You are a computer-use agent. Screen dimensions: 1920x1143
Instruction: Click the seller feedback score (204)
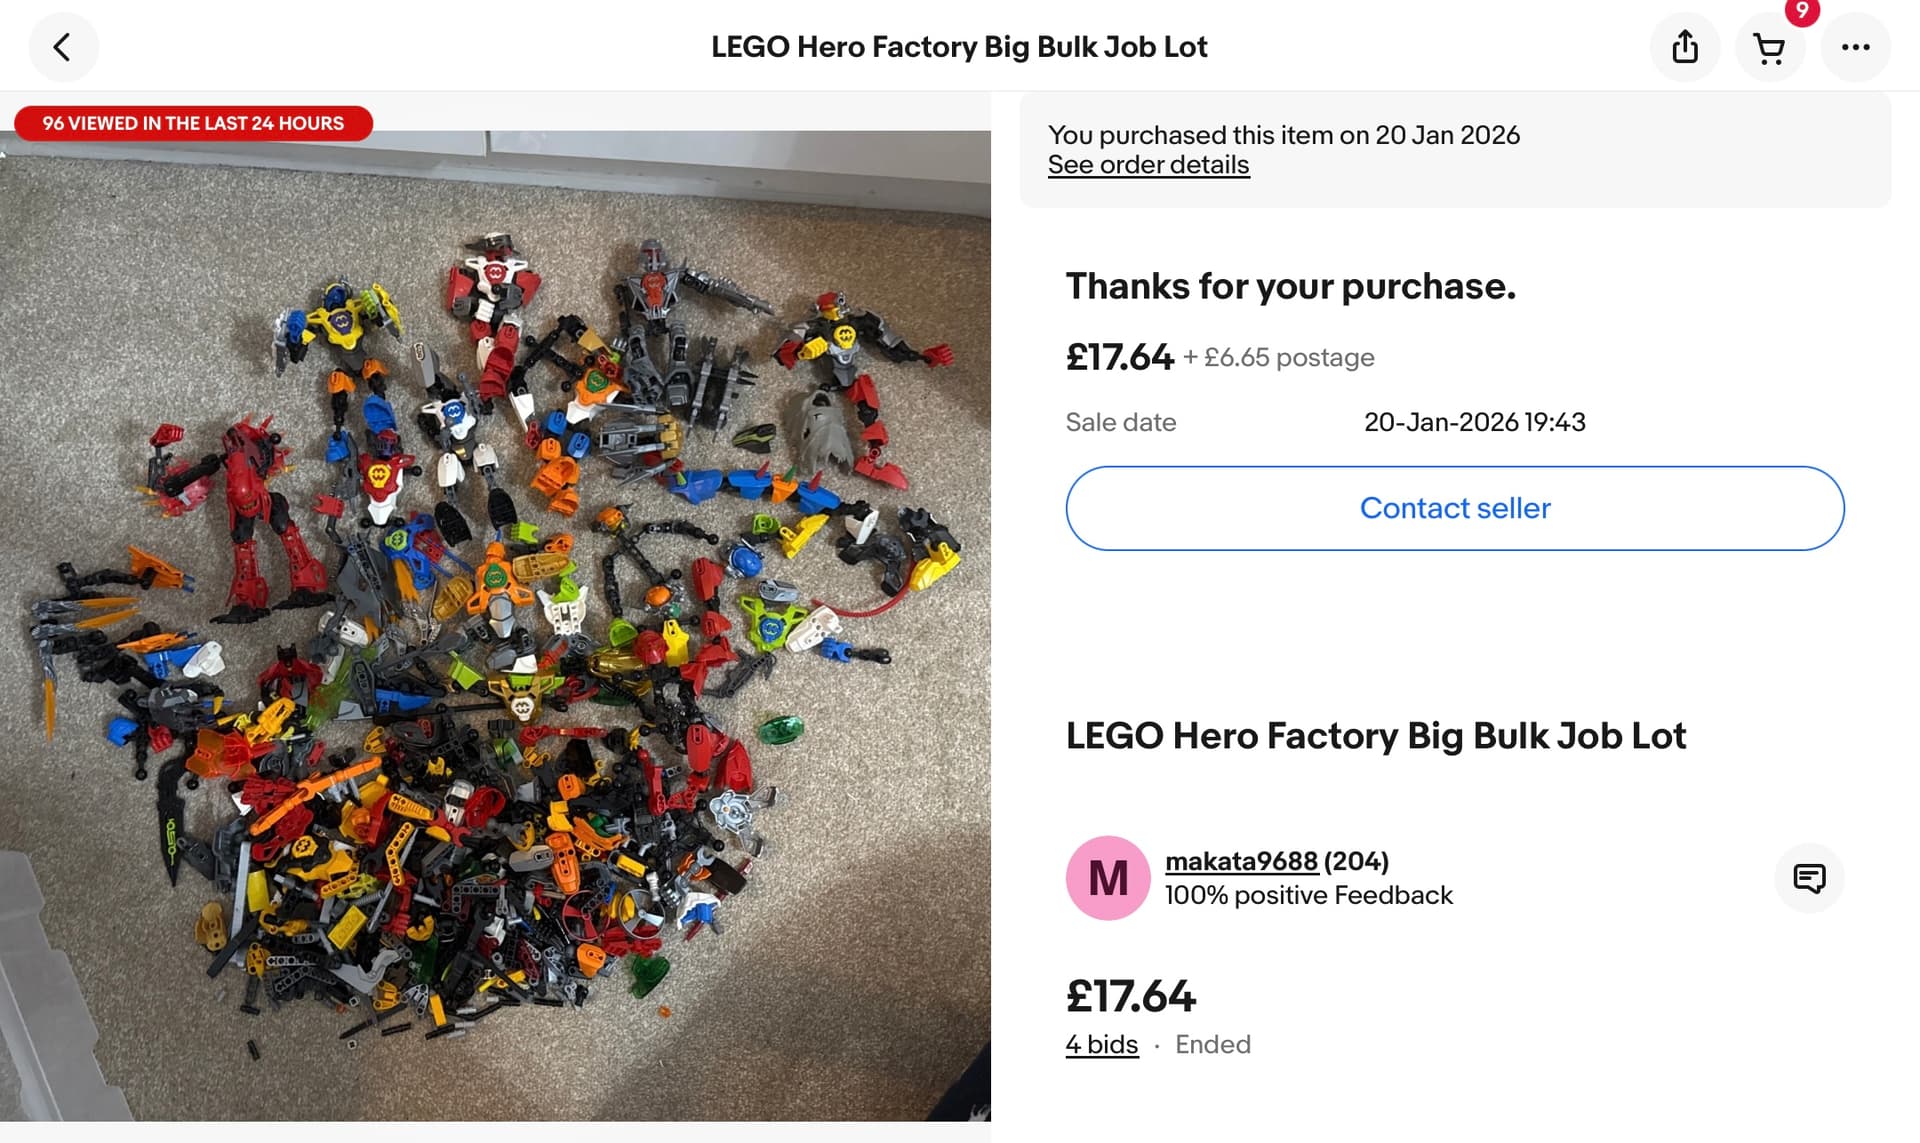click(1356, 861)
